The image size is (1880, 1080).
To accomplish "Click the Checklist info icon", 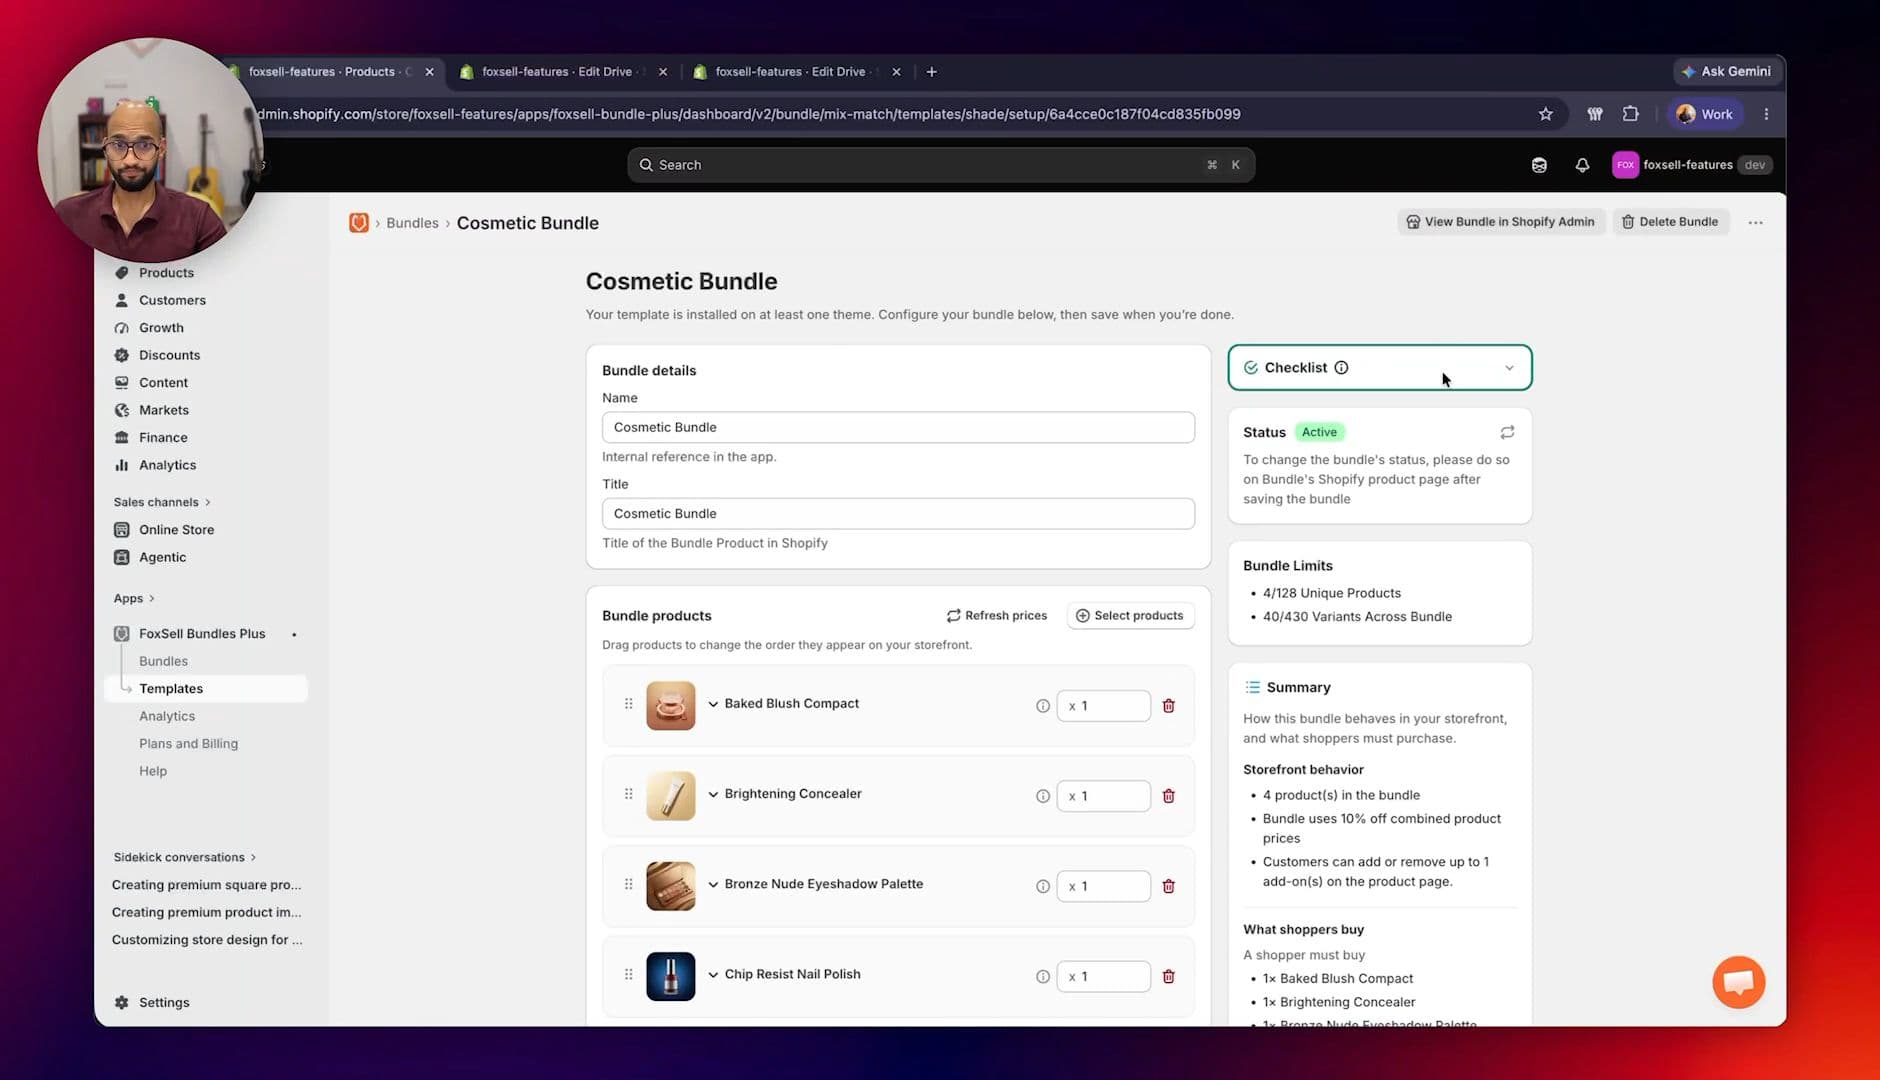I will click(1341, 368).
